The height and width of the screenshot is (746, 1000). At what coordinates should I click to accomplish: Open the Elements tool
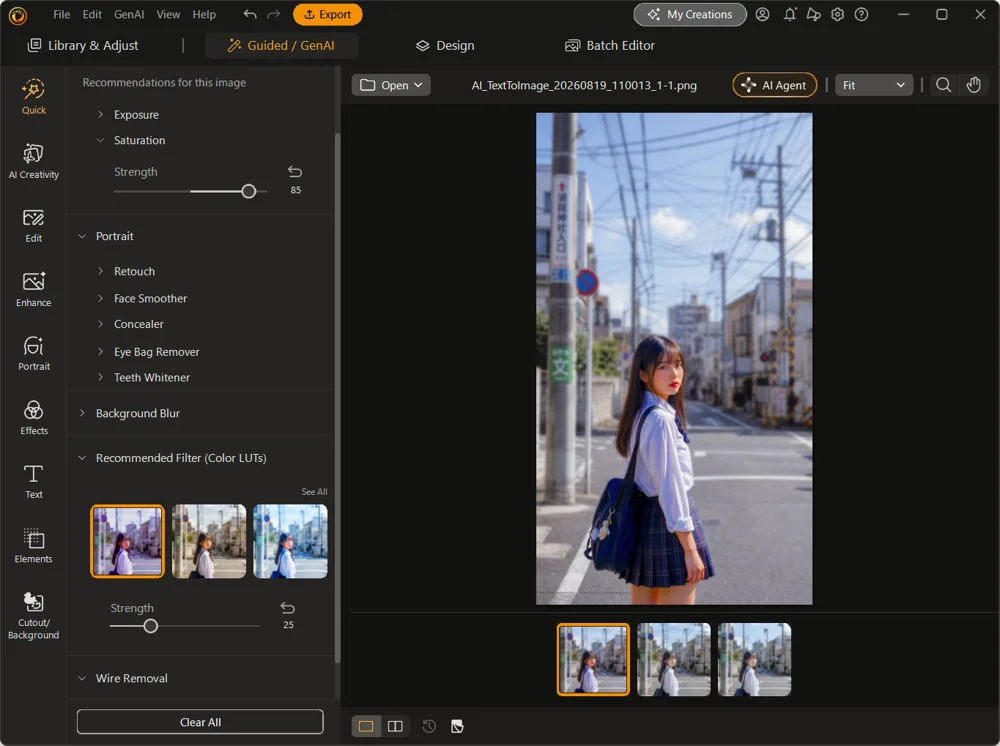(33, 546)
